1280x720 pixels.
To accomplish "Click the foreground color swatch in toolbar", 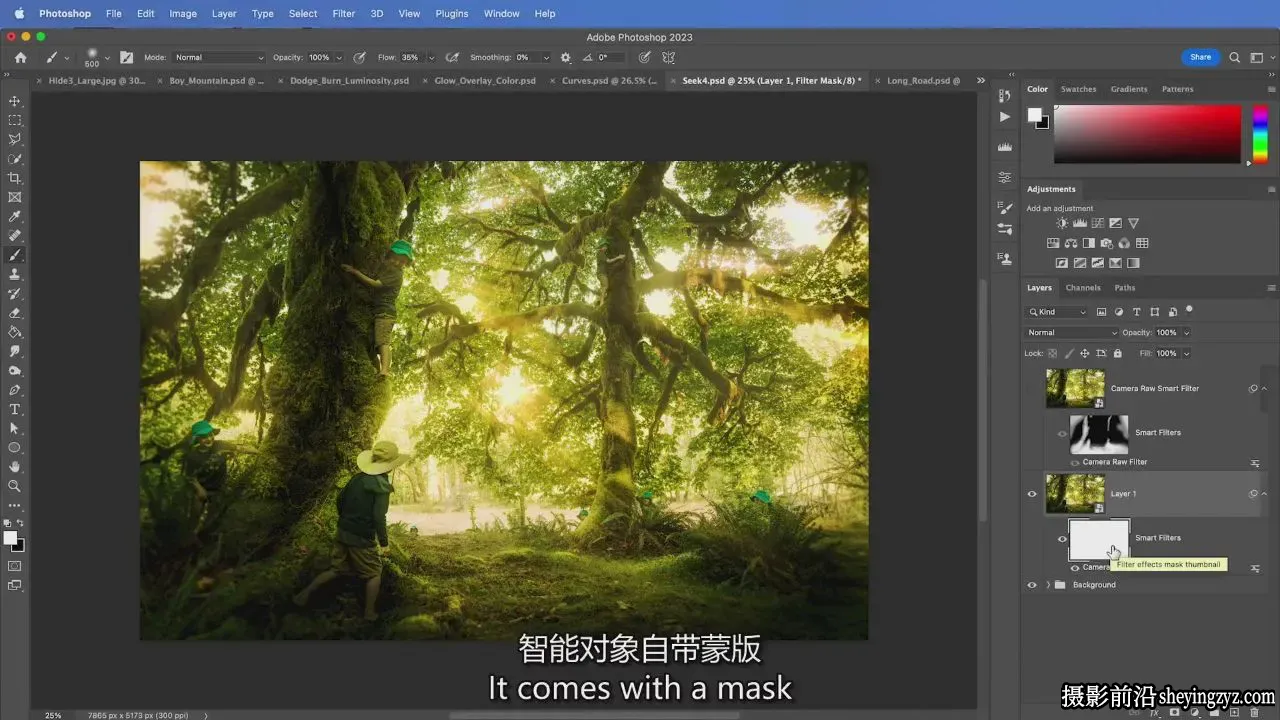I will coord(10,538).
